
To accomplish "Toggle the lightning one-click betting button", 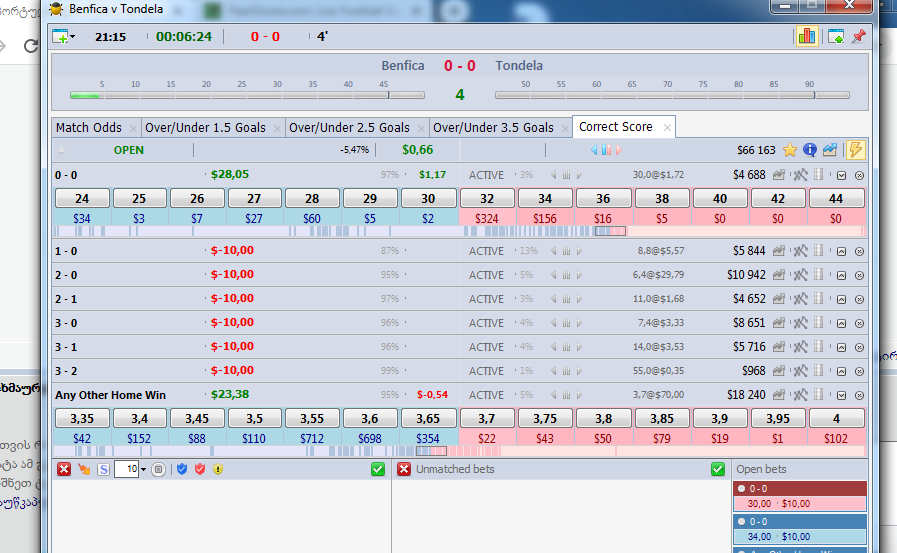I will (x=855, y=150).
